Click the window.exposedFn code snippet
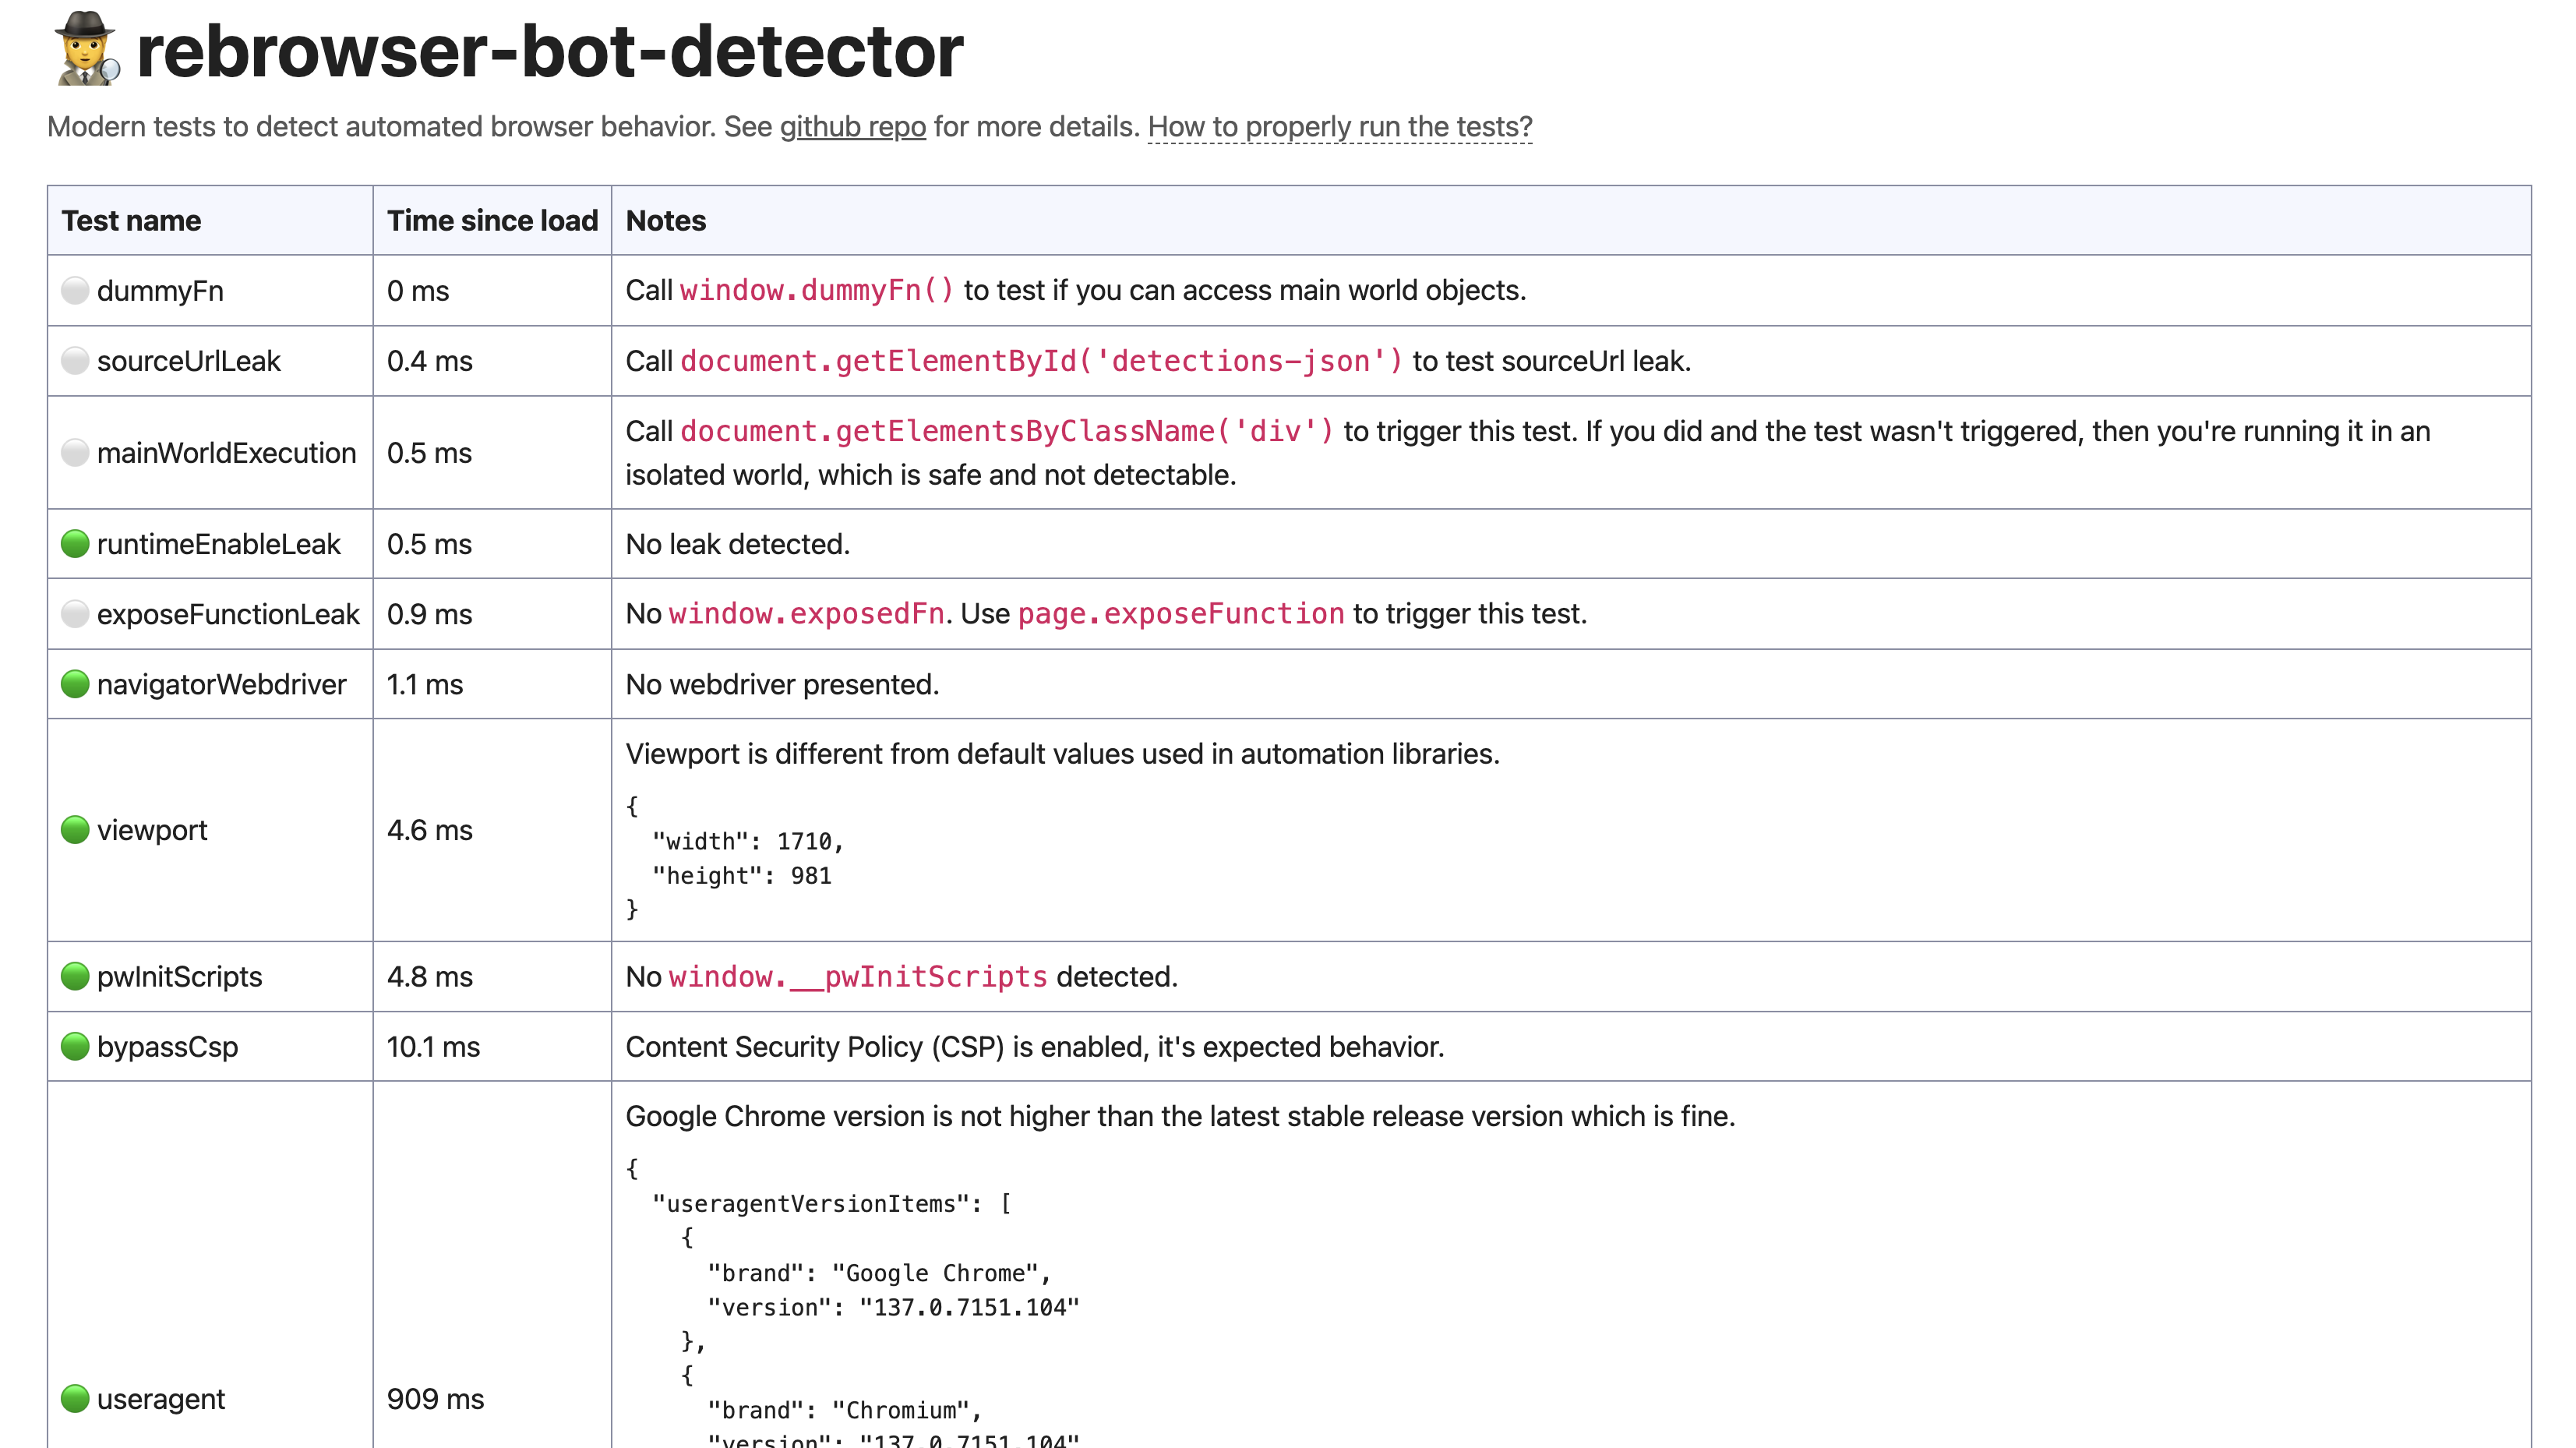 click(806, 614)
